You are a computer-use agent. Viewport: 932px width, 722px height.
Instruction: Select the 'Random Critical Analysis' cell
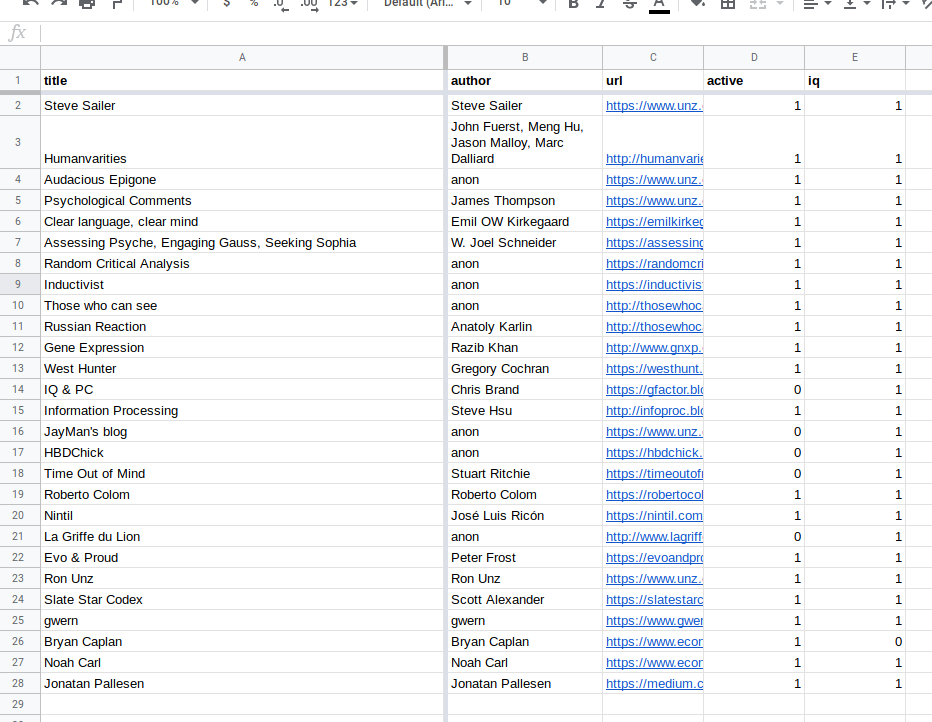click(242, 263)
